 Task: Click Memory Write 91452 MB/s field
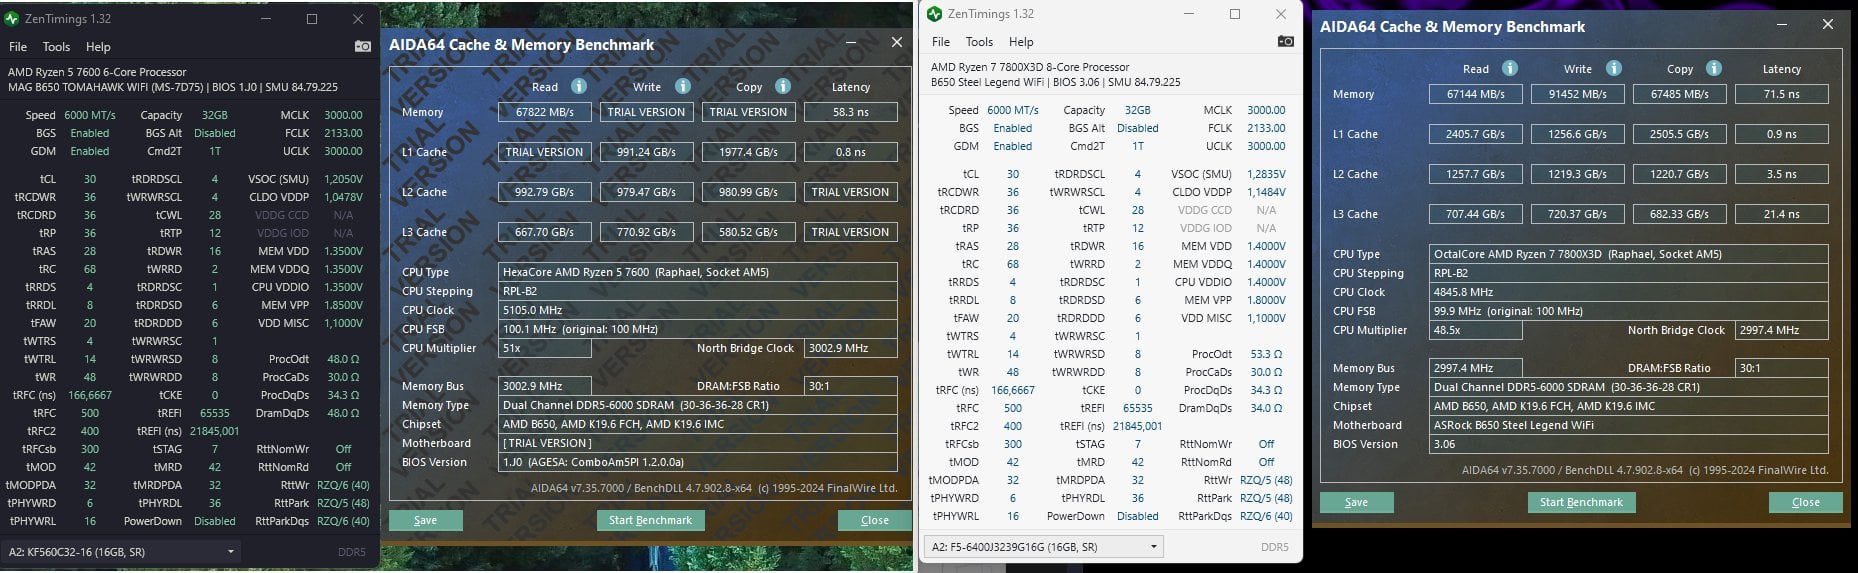[x=1577, y=94]
